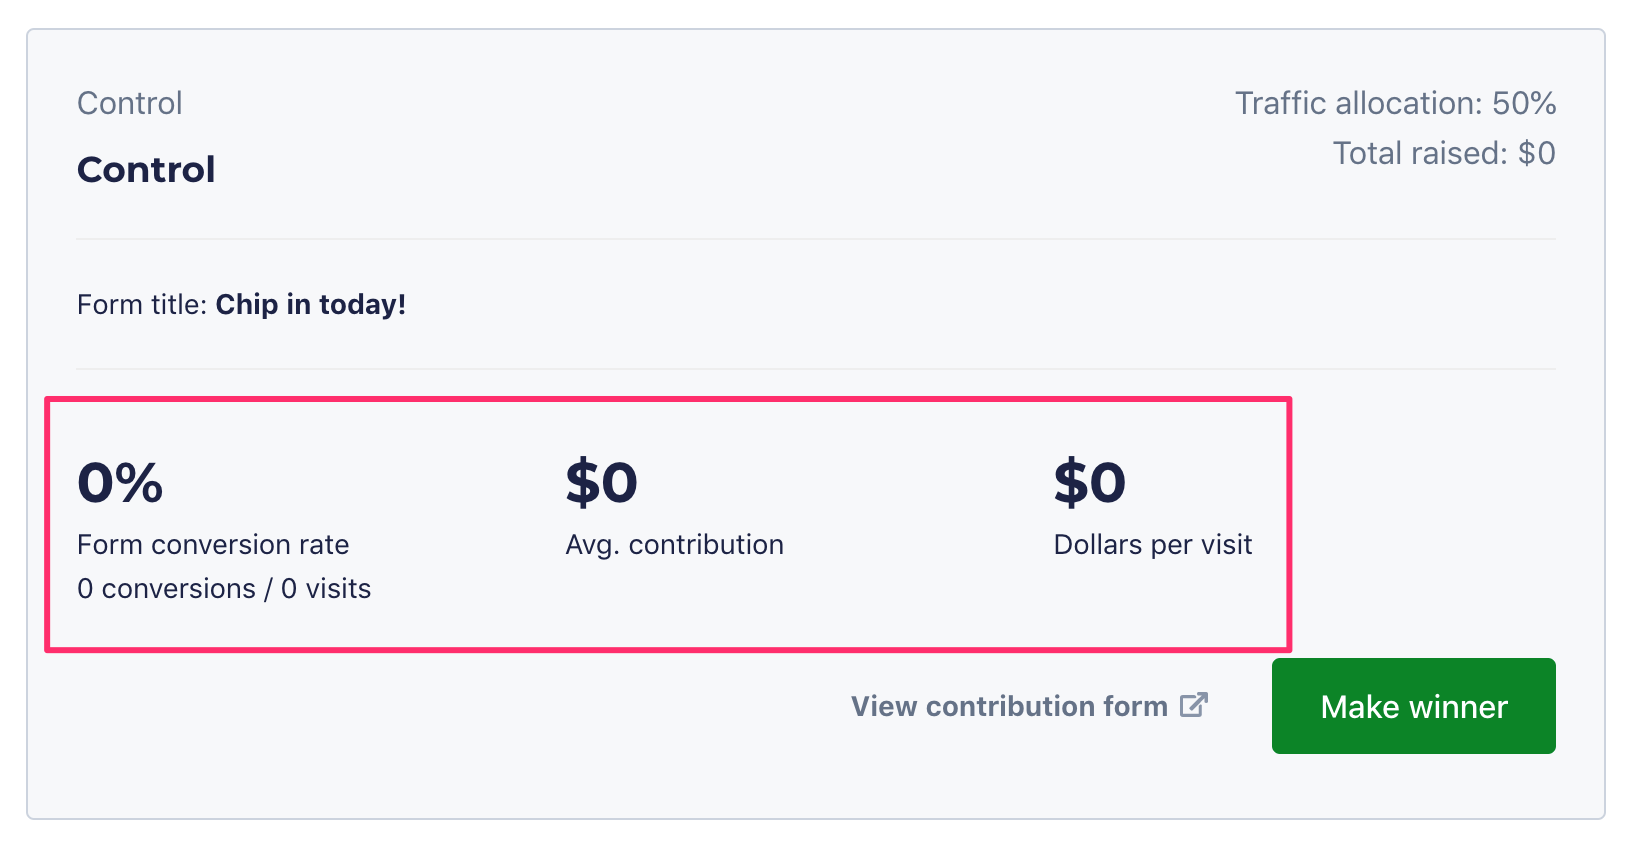
Task: Open the View contribution form link
Action: [1009, 706]
